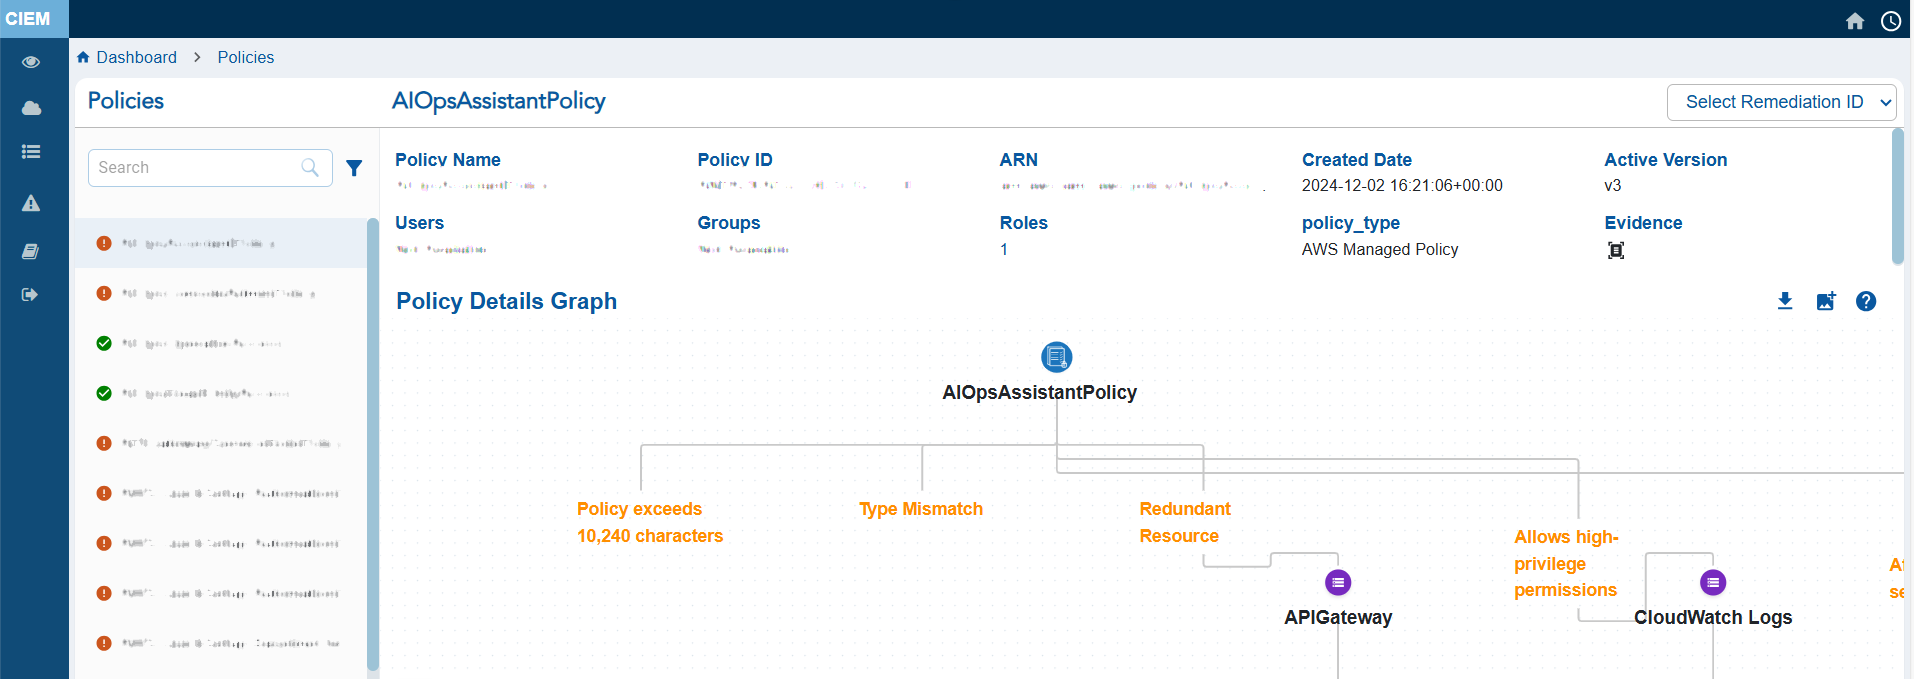Open the eye visibility sidebar icon
1914x679 pixels.
31,62
